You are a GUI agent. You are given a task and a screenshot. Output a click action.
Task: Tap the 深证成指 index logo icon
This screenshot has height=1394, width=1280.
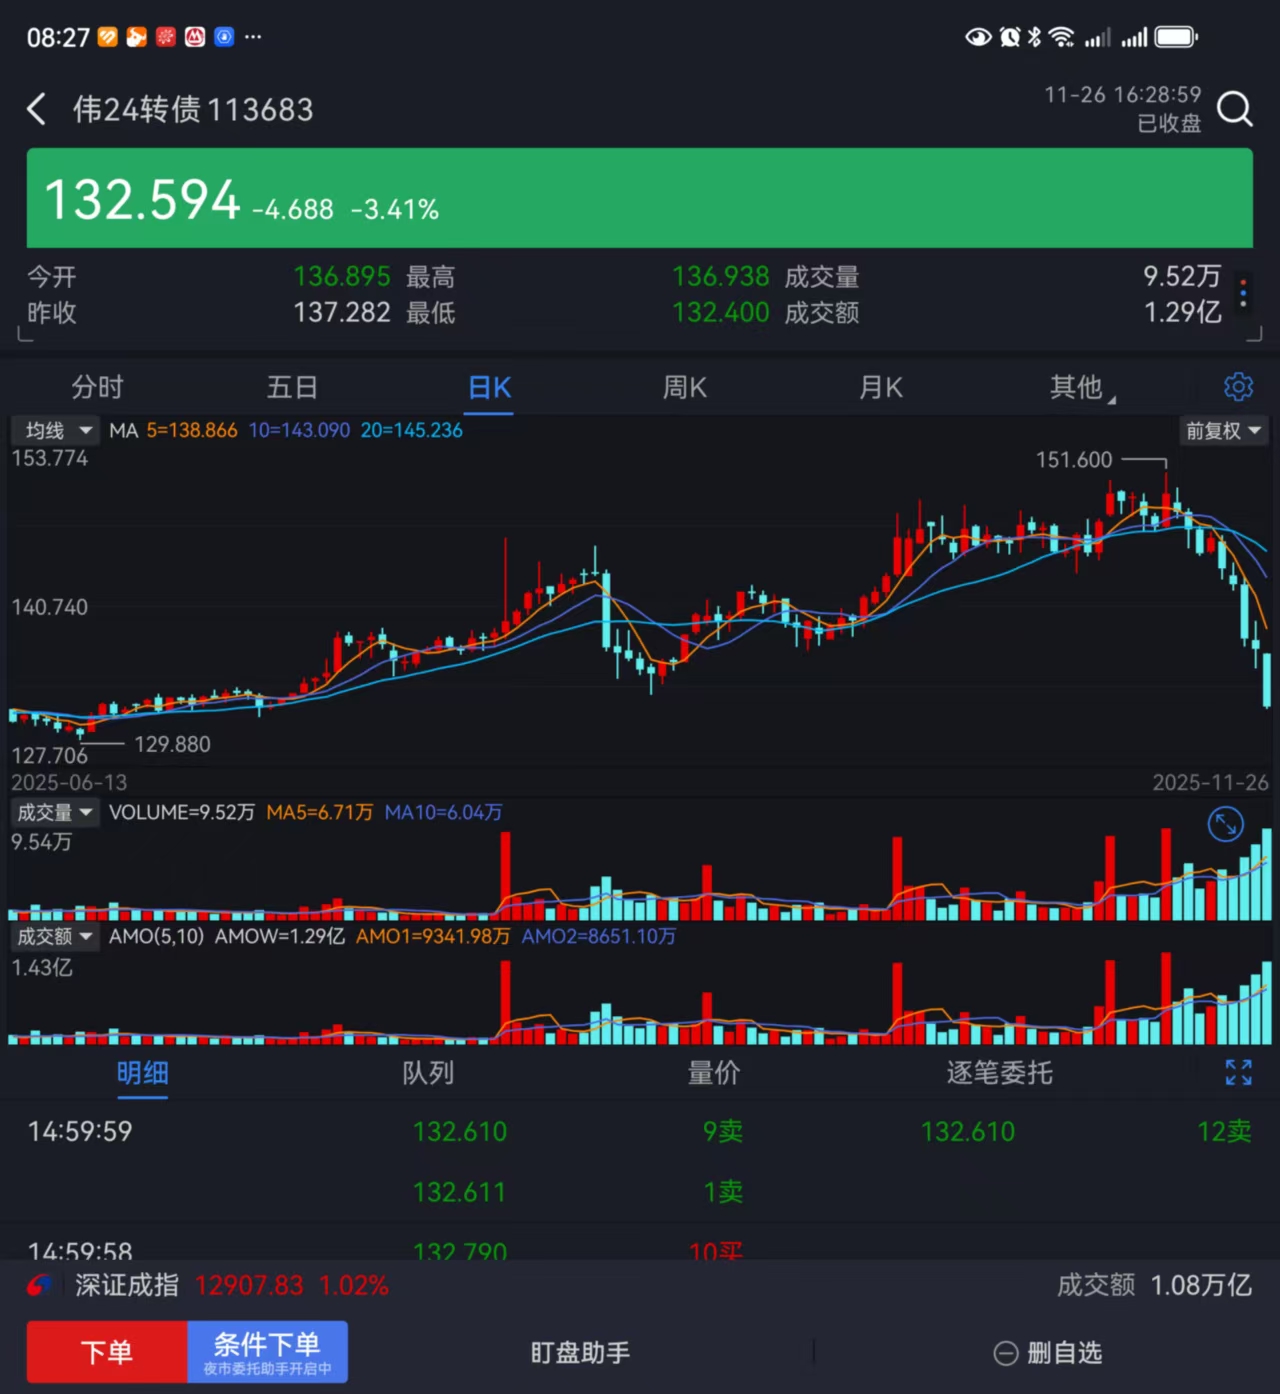pyautogui.click(x=40, y=1285)
